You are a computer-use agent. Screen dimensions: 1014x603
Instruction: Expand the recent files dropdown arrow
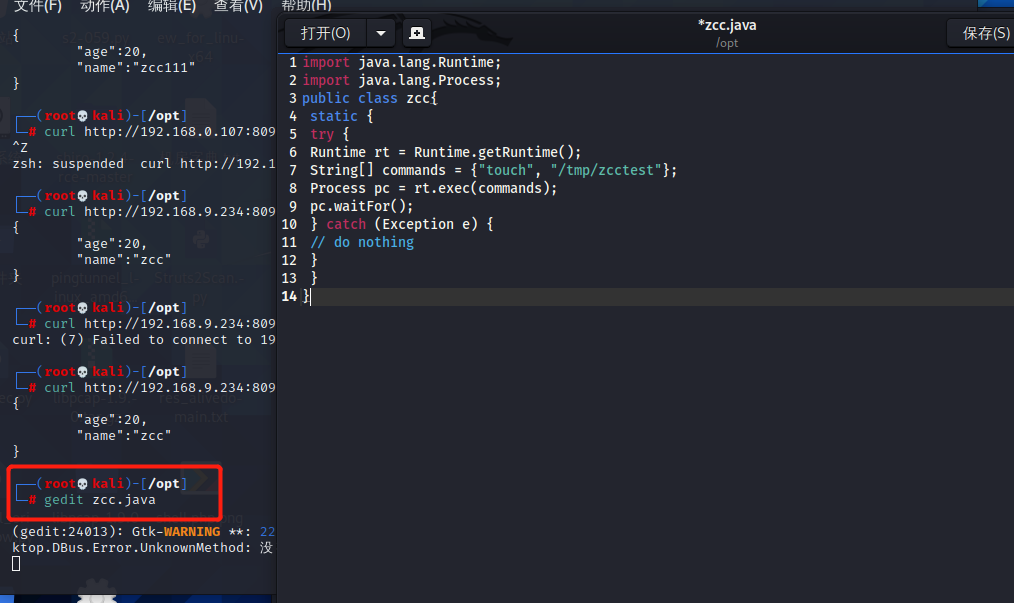[x=381, y=33]
